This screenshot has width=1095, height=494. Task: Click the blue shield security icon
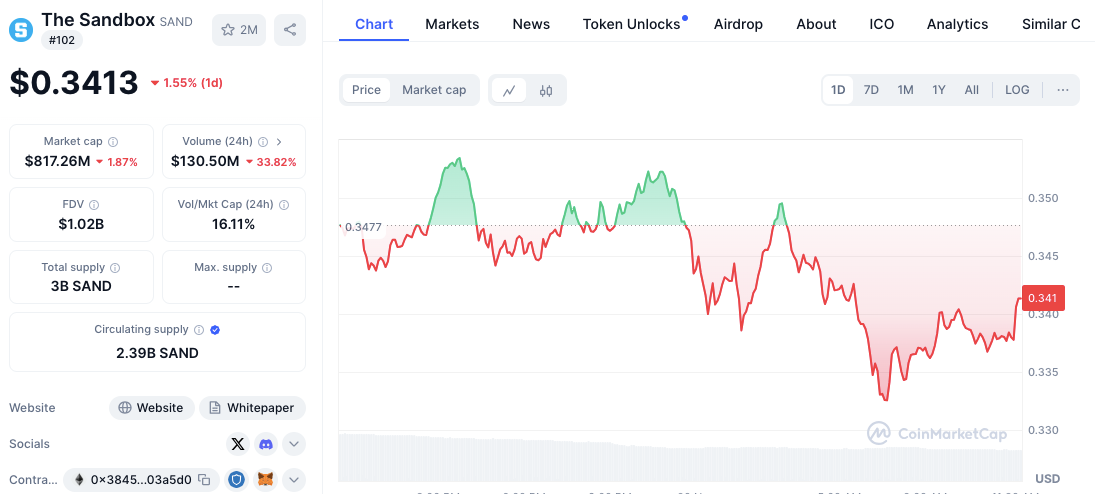tap(237, 480)
